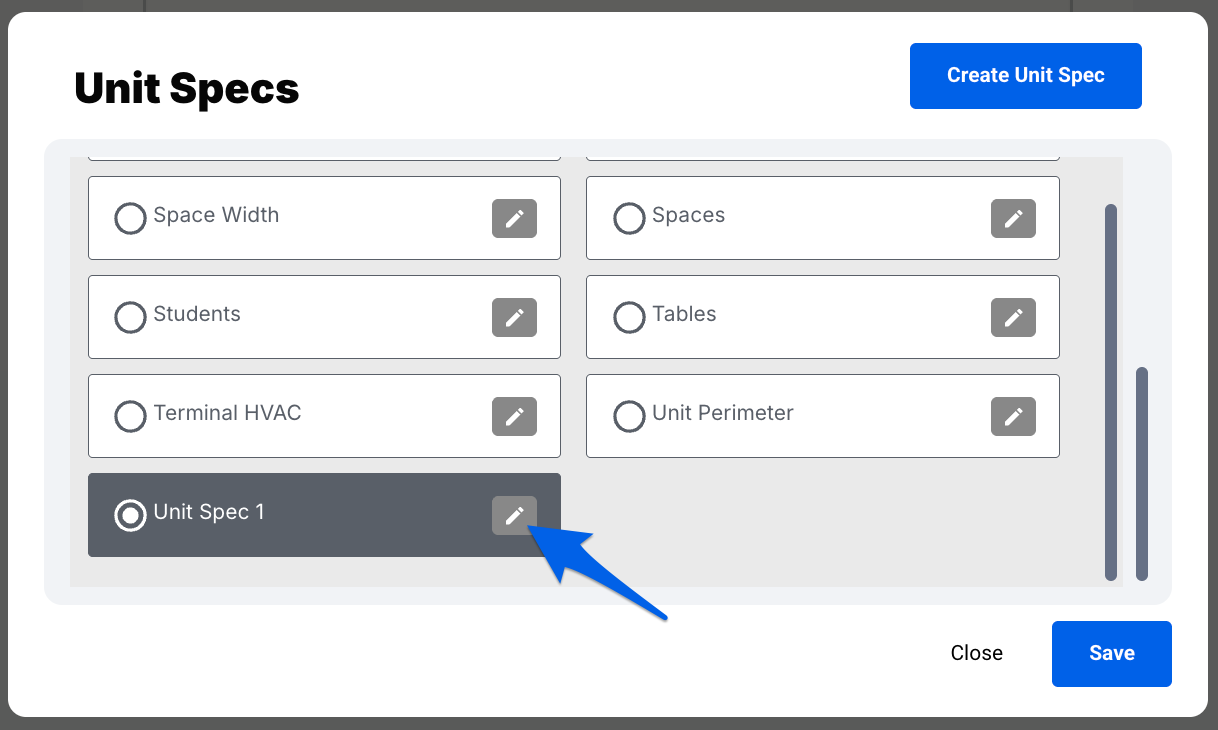The height and width of the screenshot is (730, 1218).
Task: Select Terminal HVAC radio button
Action: [x=130, y=417]
